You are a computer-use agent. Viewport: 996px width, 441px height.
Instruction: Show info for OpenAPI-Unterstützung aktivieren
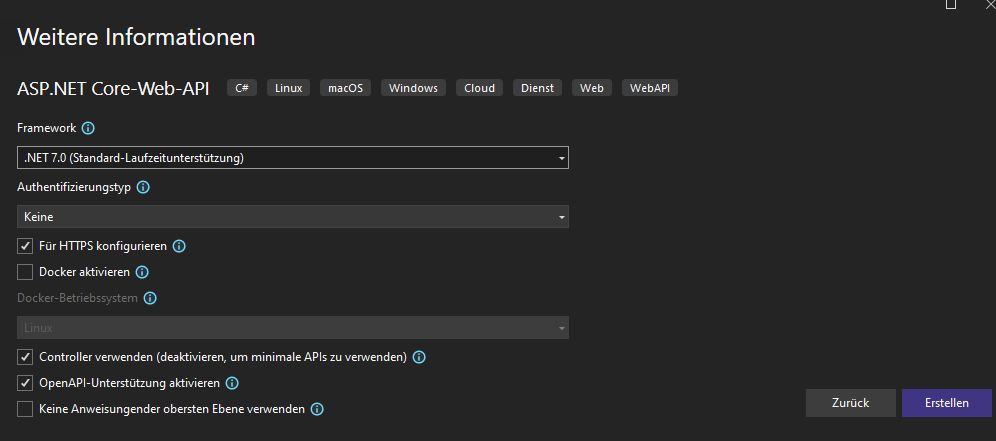[x=232, y=383]
